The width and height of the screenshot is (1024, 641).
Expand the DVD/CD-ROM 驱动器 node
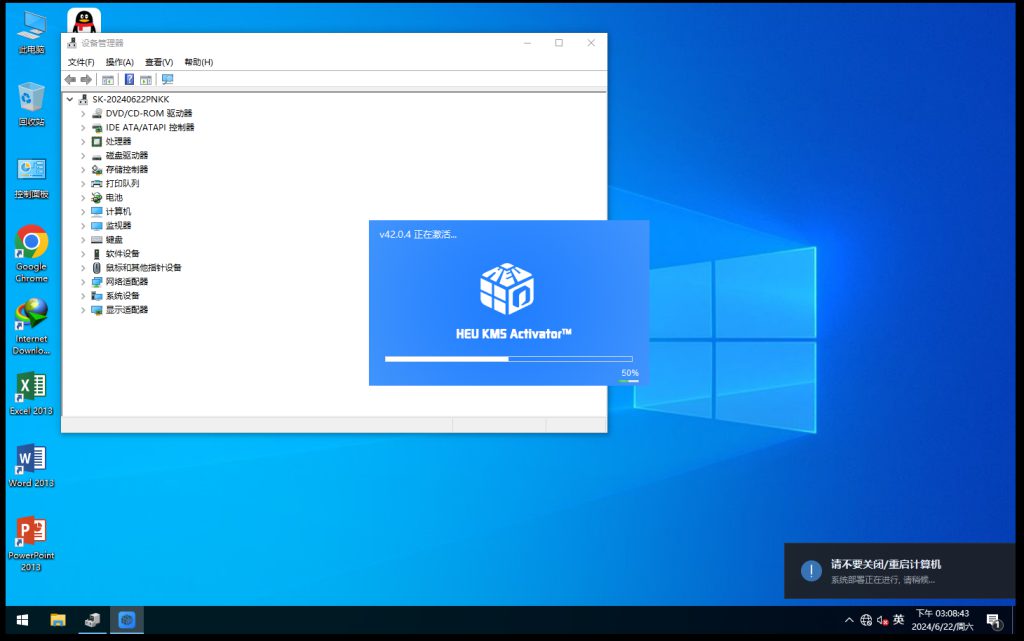83,114
